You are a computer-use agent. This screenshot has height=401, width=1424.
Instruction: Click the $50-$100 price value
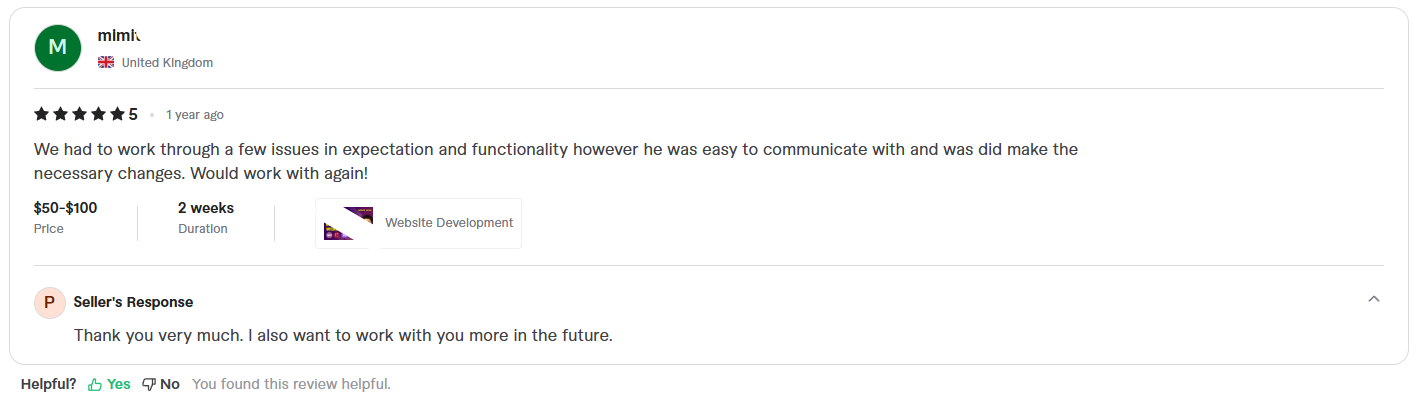click(x=65, y=208)
